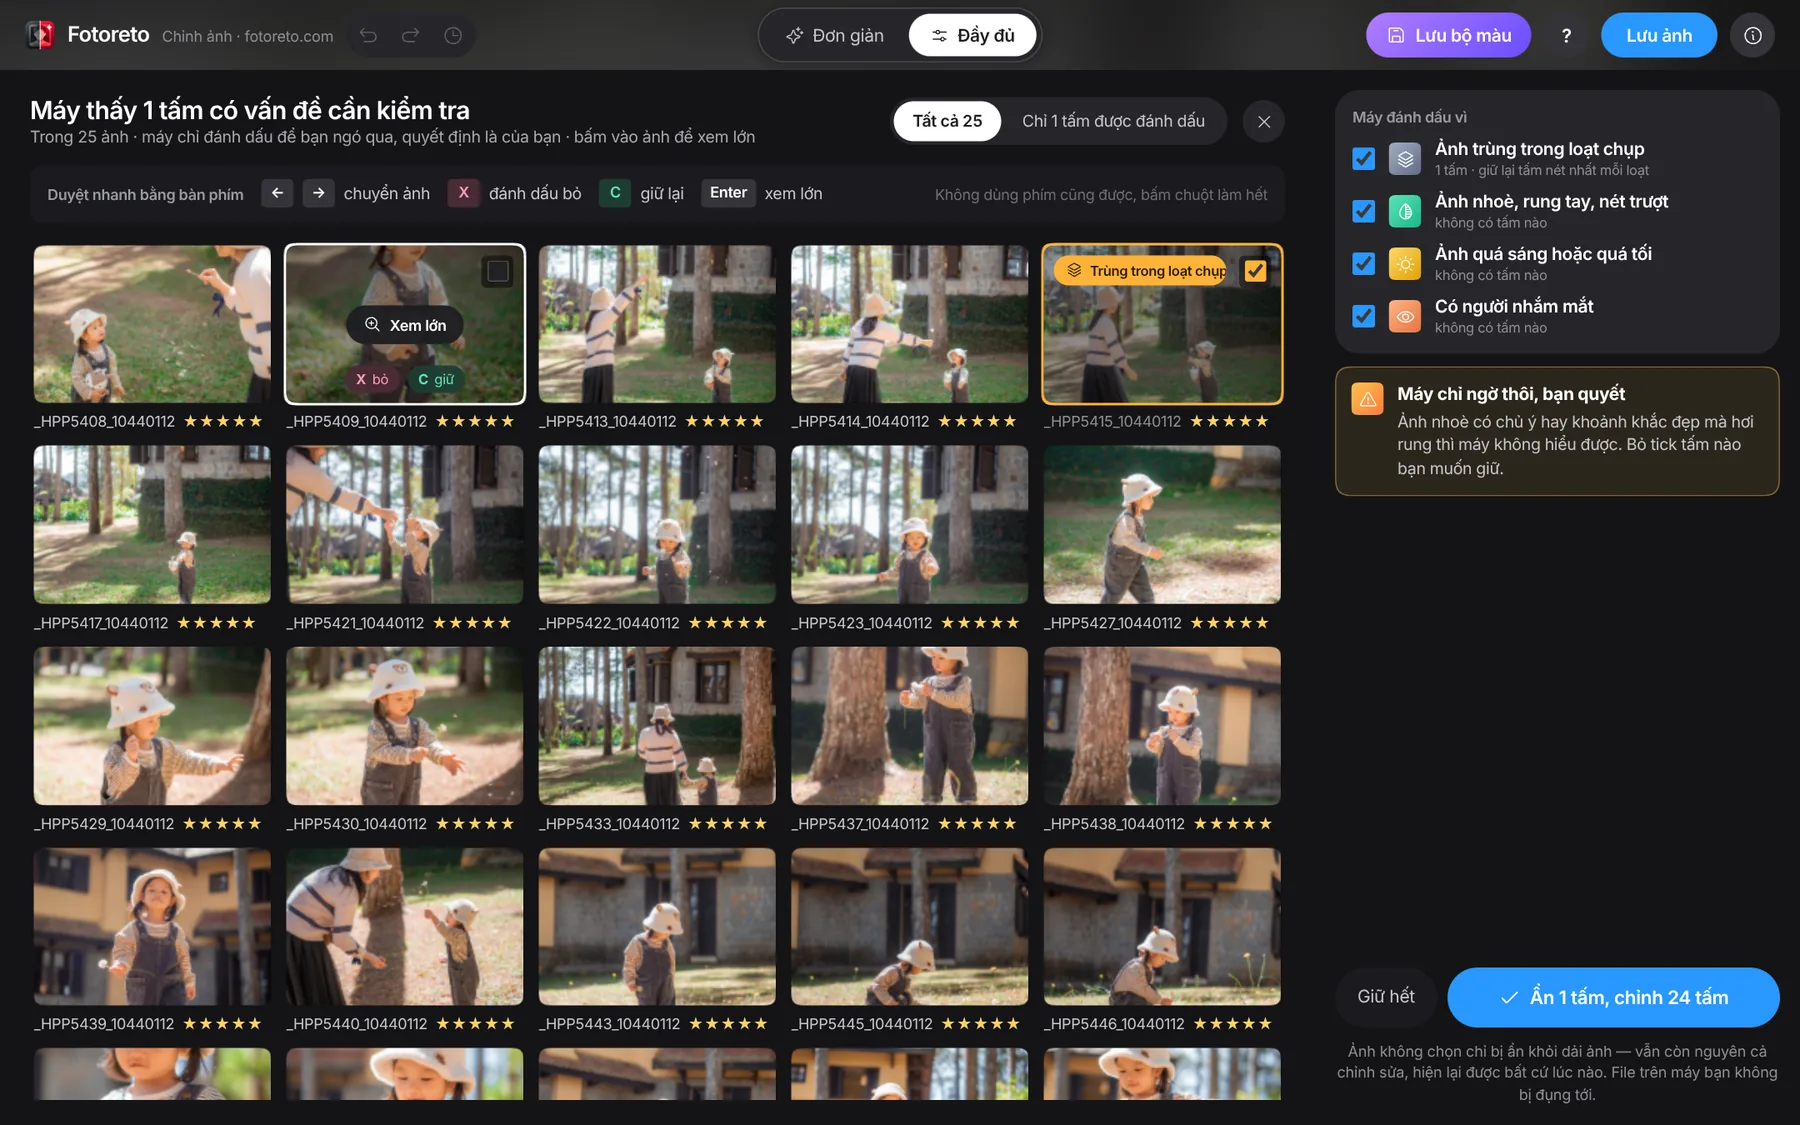Uncheck the closed eyes filter
The image size is (1800, 1125).
pyautogui.click(x=1363, y=316)
